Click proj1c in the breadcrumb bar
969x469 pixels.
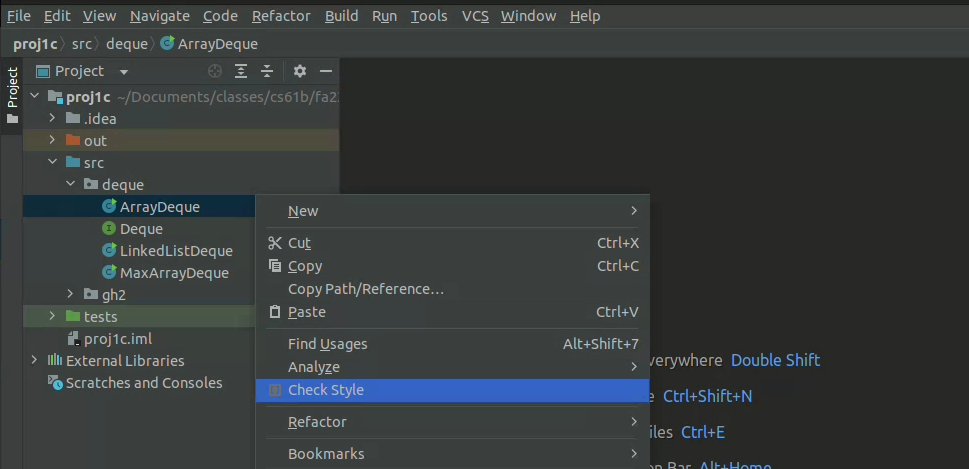click(35, 44)
